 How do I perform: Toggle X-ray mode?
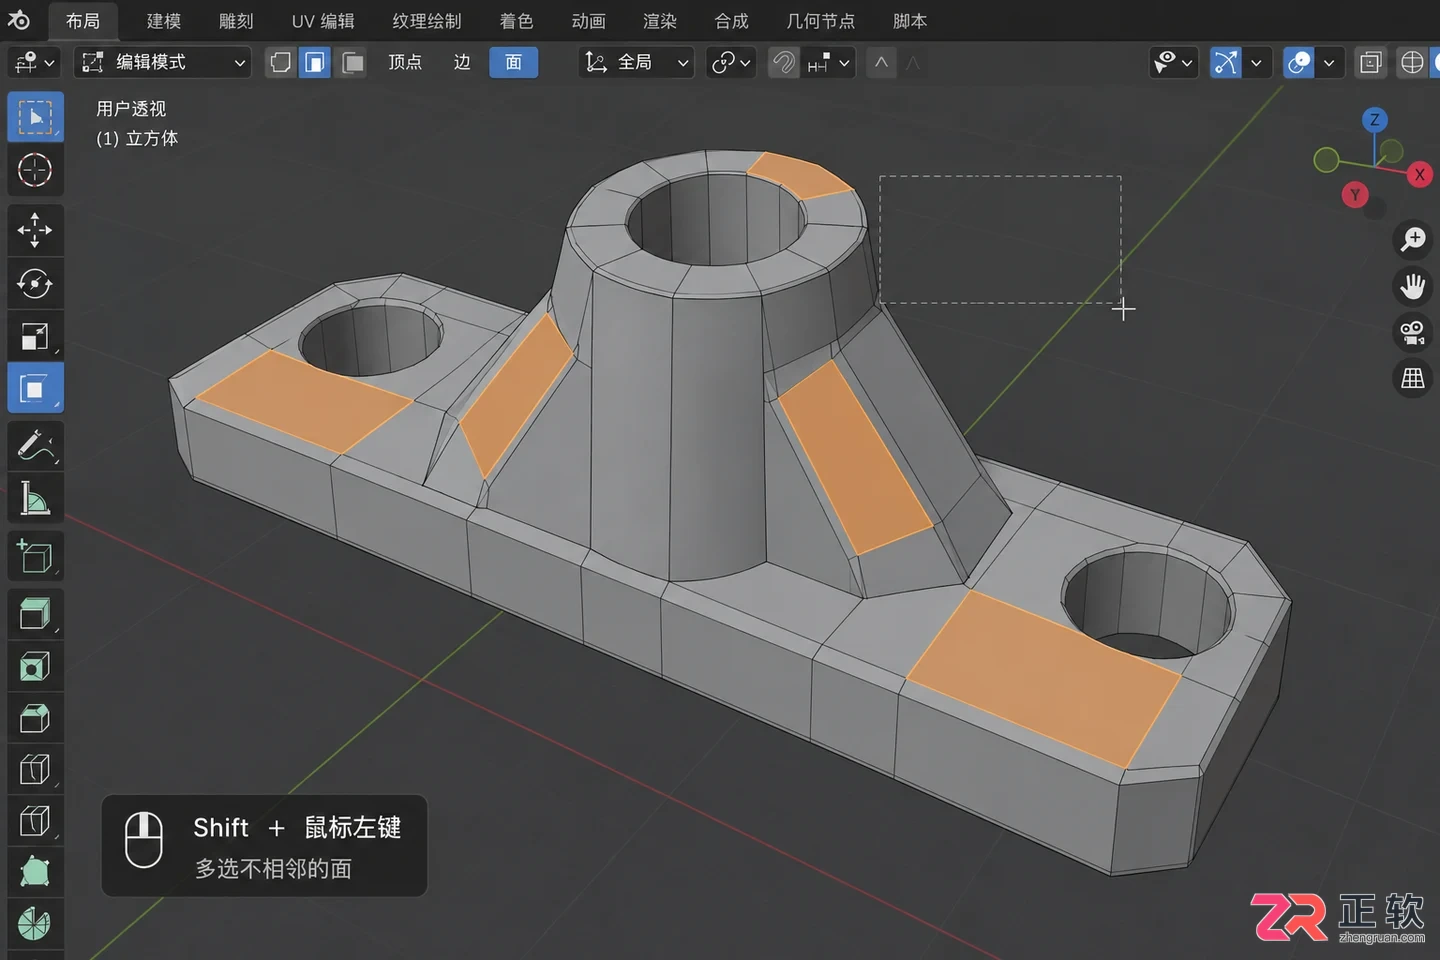click(1371, 63)
